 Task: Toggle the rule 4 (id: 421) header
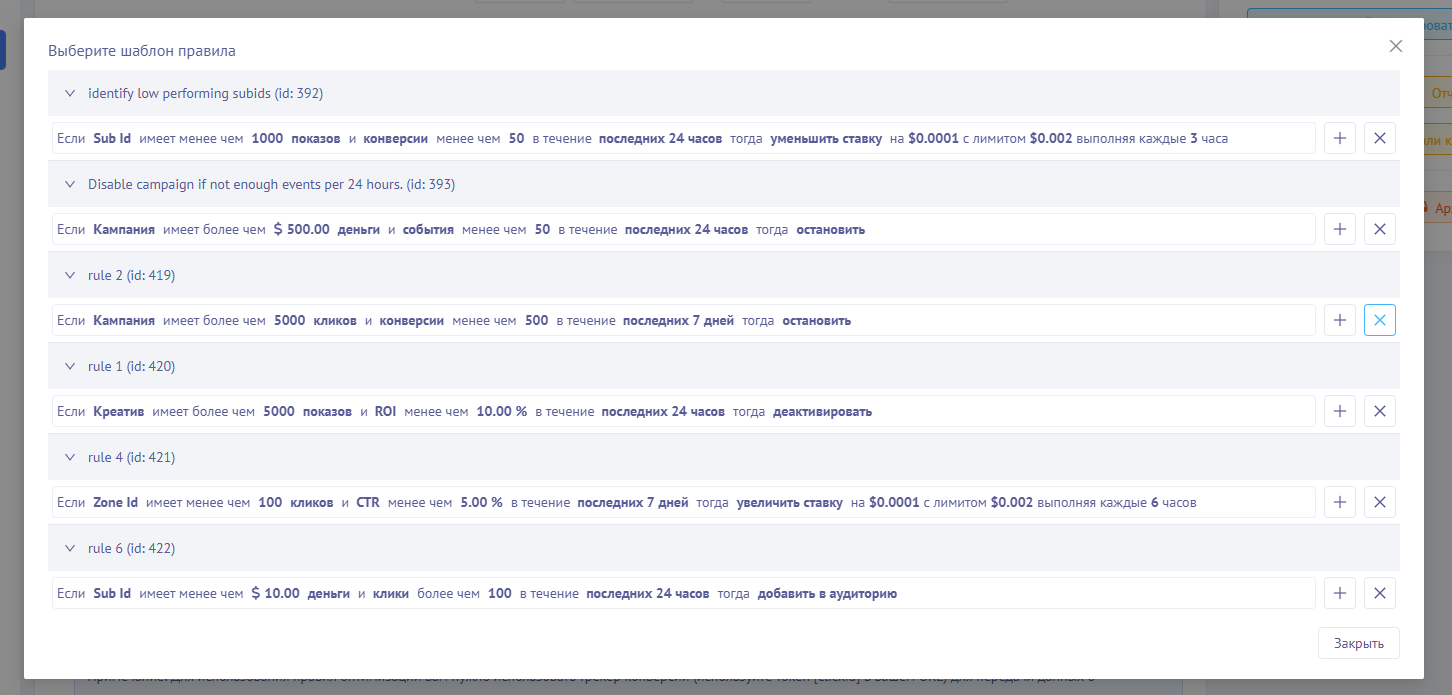pyautogui.click(x=70, y=457)
